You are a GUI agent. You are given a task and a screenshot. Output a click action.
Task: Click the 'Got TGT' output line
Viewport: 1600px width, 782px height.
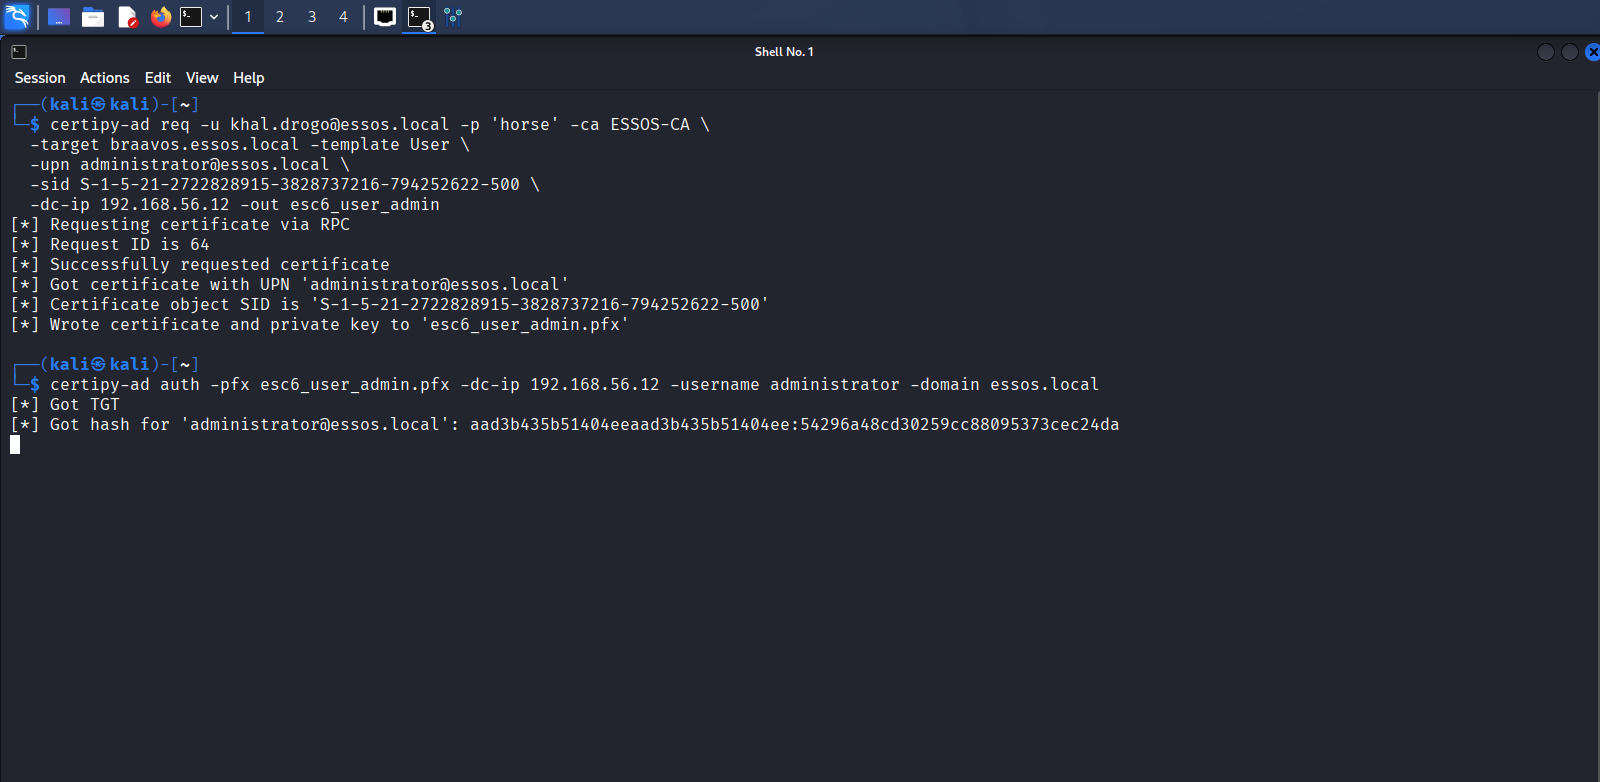coord(65,405)
